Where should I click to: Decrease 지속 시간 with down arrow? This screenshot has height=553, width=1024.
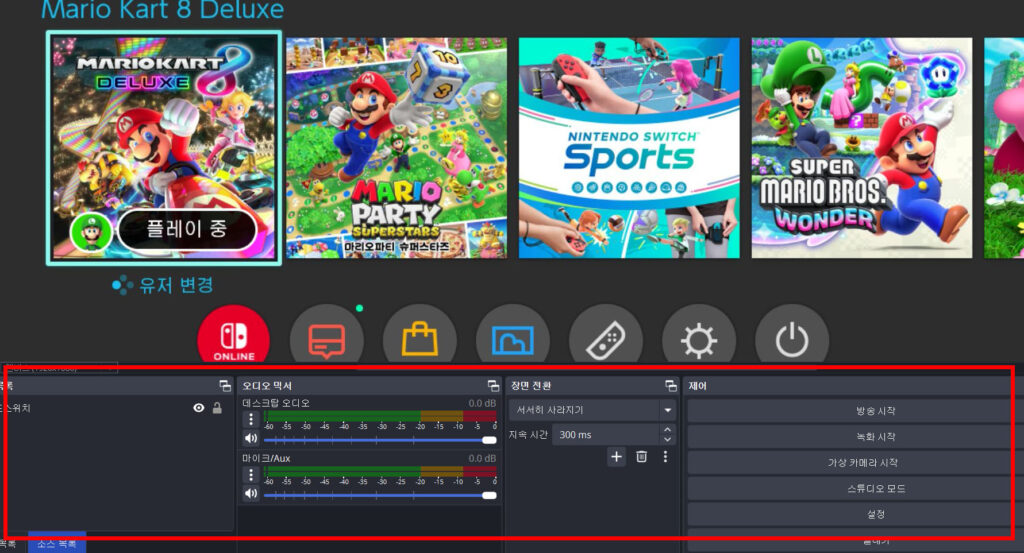pos(667,439)
